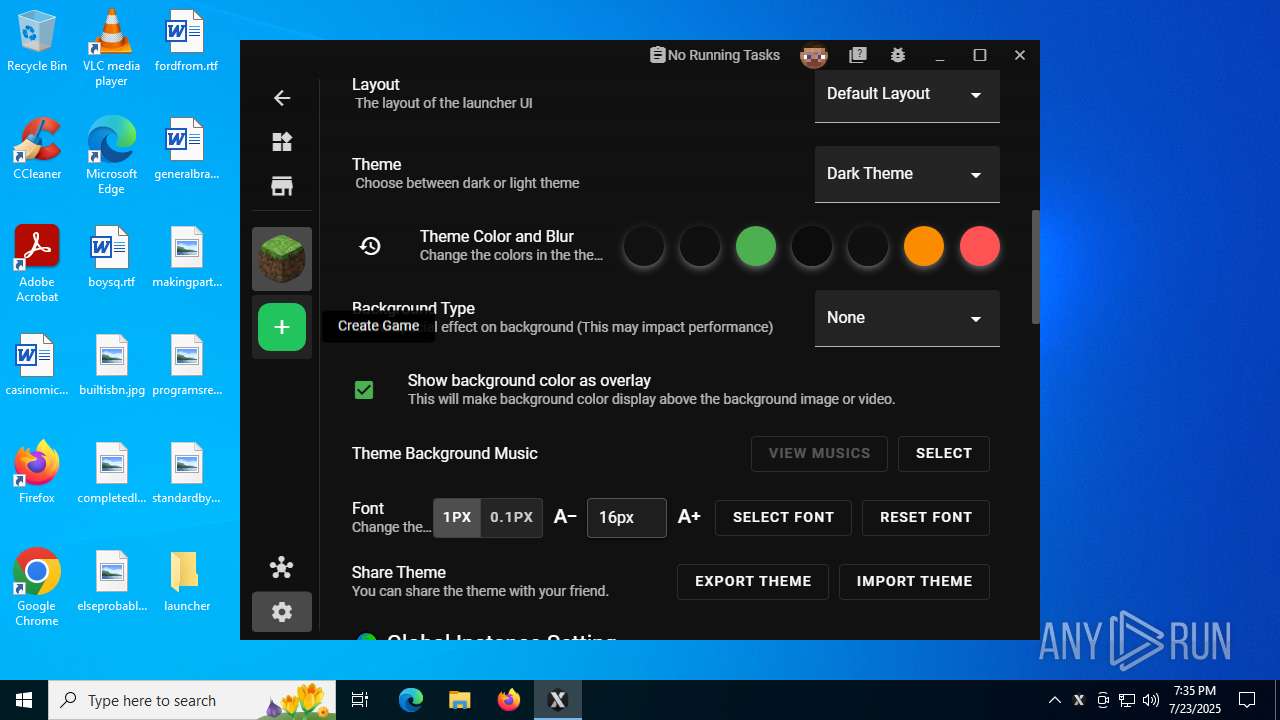Decrease font size with A− button
Viewport: 1280px width, 720px height.
click(565, 517)
